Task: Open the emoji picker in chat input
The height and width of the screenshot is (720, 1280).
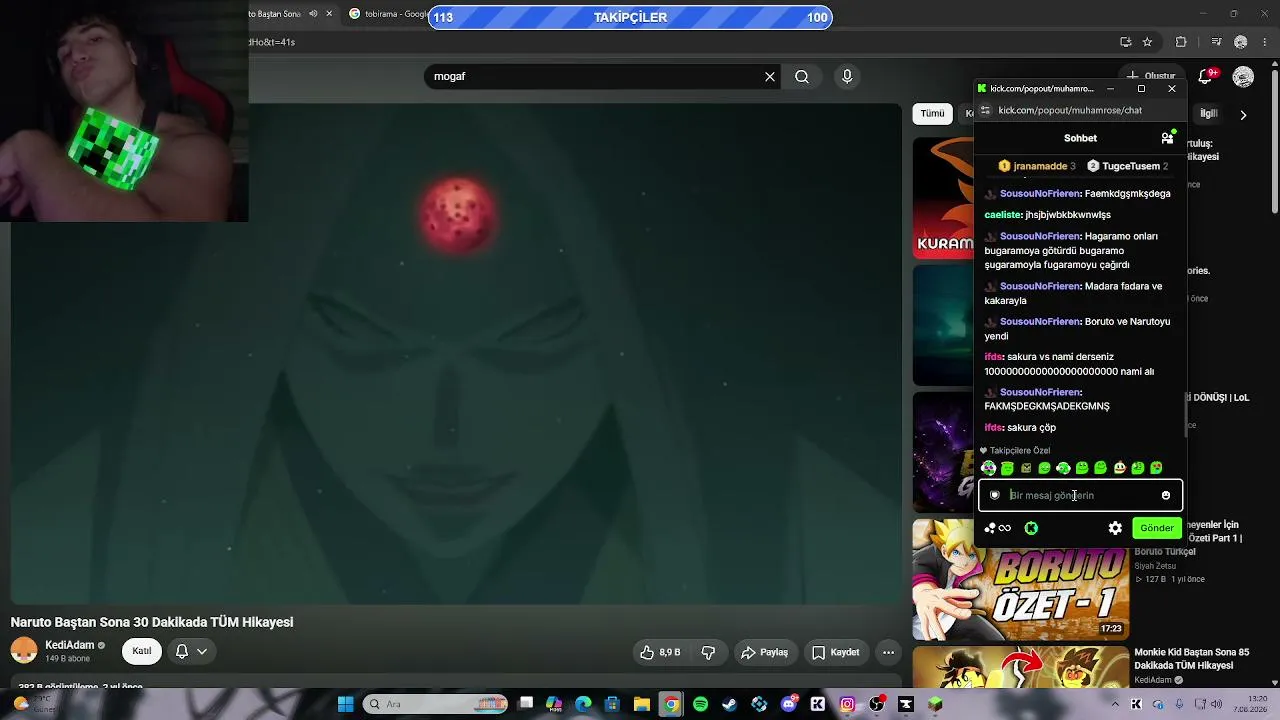Action: [1166, 495]
